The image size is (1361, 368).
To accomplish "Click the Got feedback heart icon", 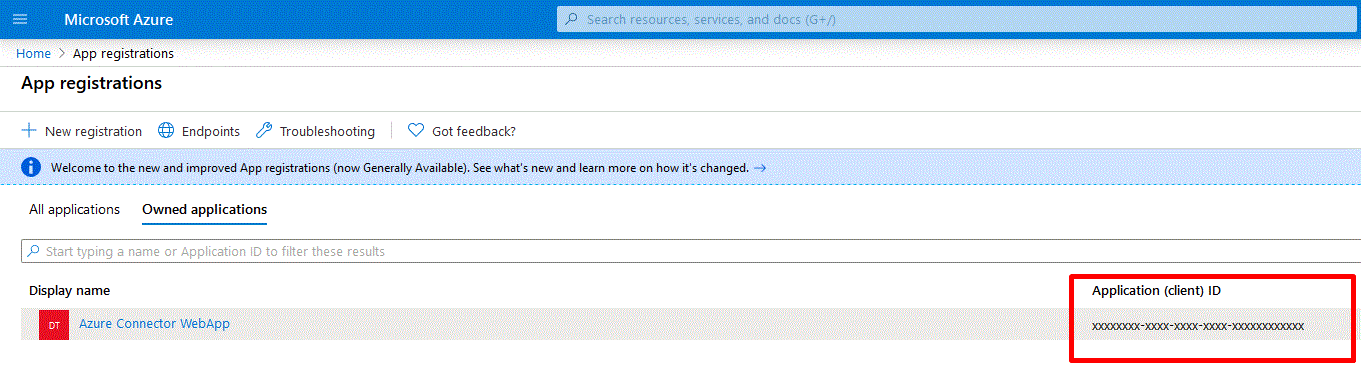I will (416, 131).
